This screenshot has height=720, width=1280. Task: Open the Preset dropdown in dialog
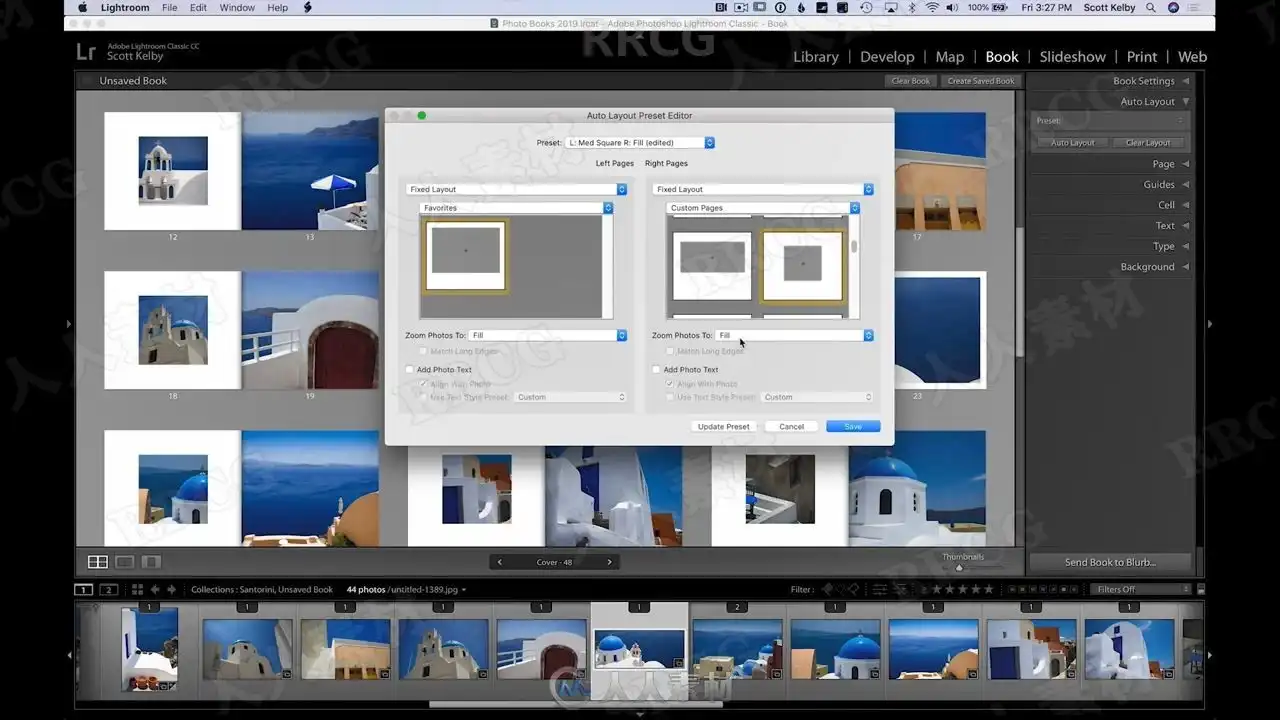(x=640, y=143)
